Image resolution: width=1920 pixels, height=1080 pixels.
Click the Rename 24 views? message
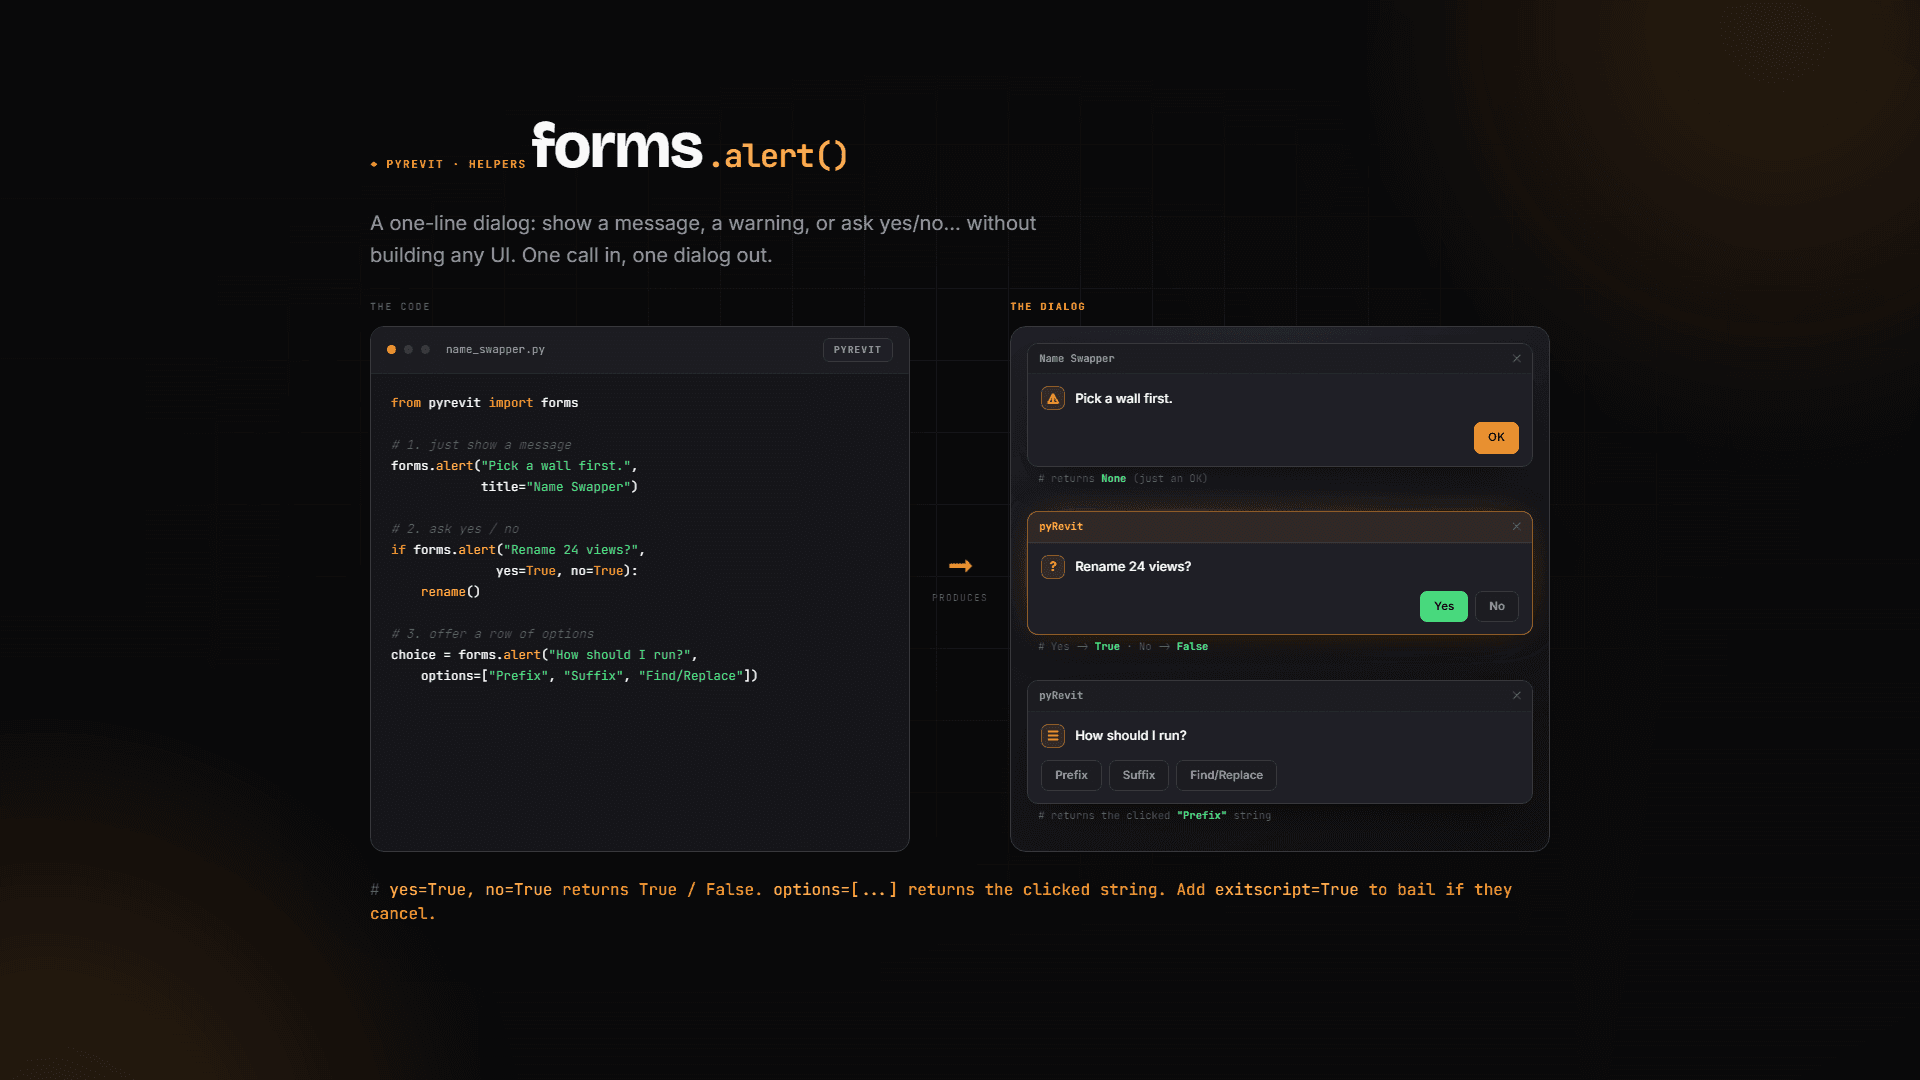(1133, 566)
